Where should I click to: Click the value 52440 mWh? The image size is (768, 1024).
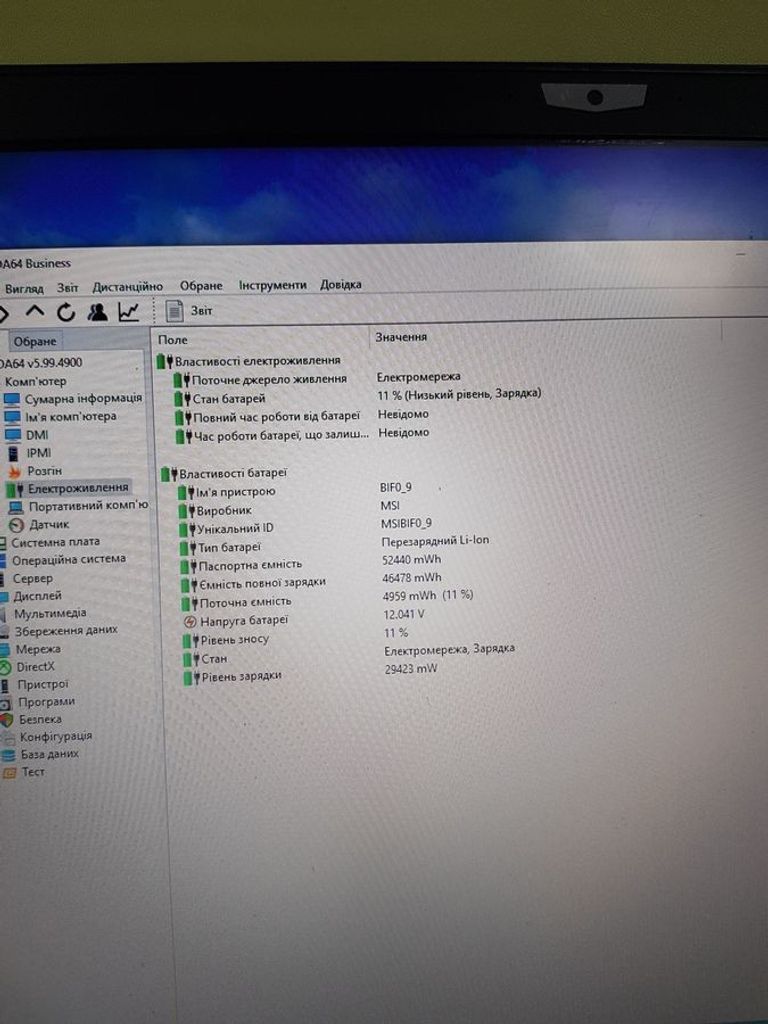[411, 560]
